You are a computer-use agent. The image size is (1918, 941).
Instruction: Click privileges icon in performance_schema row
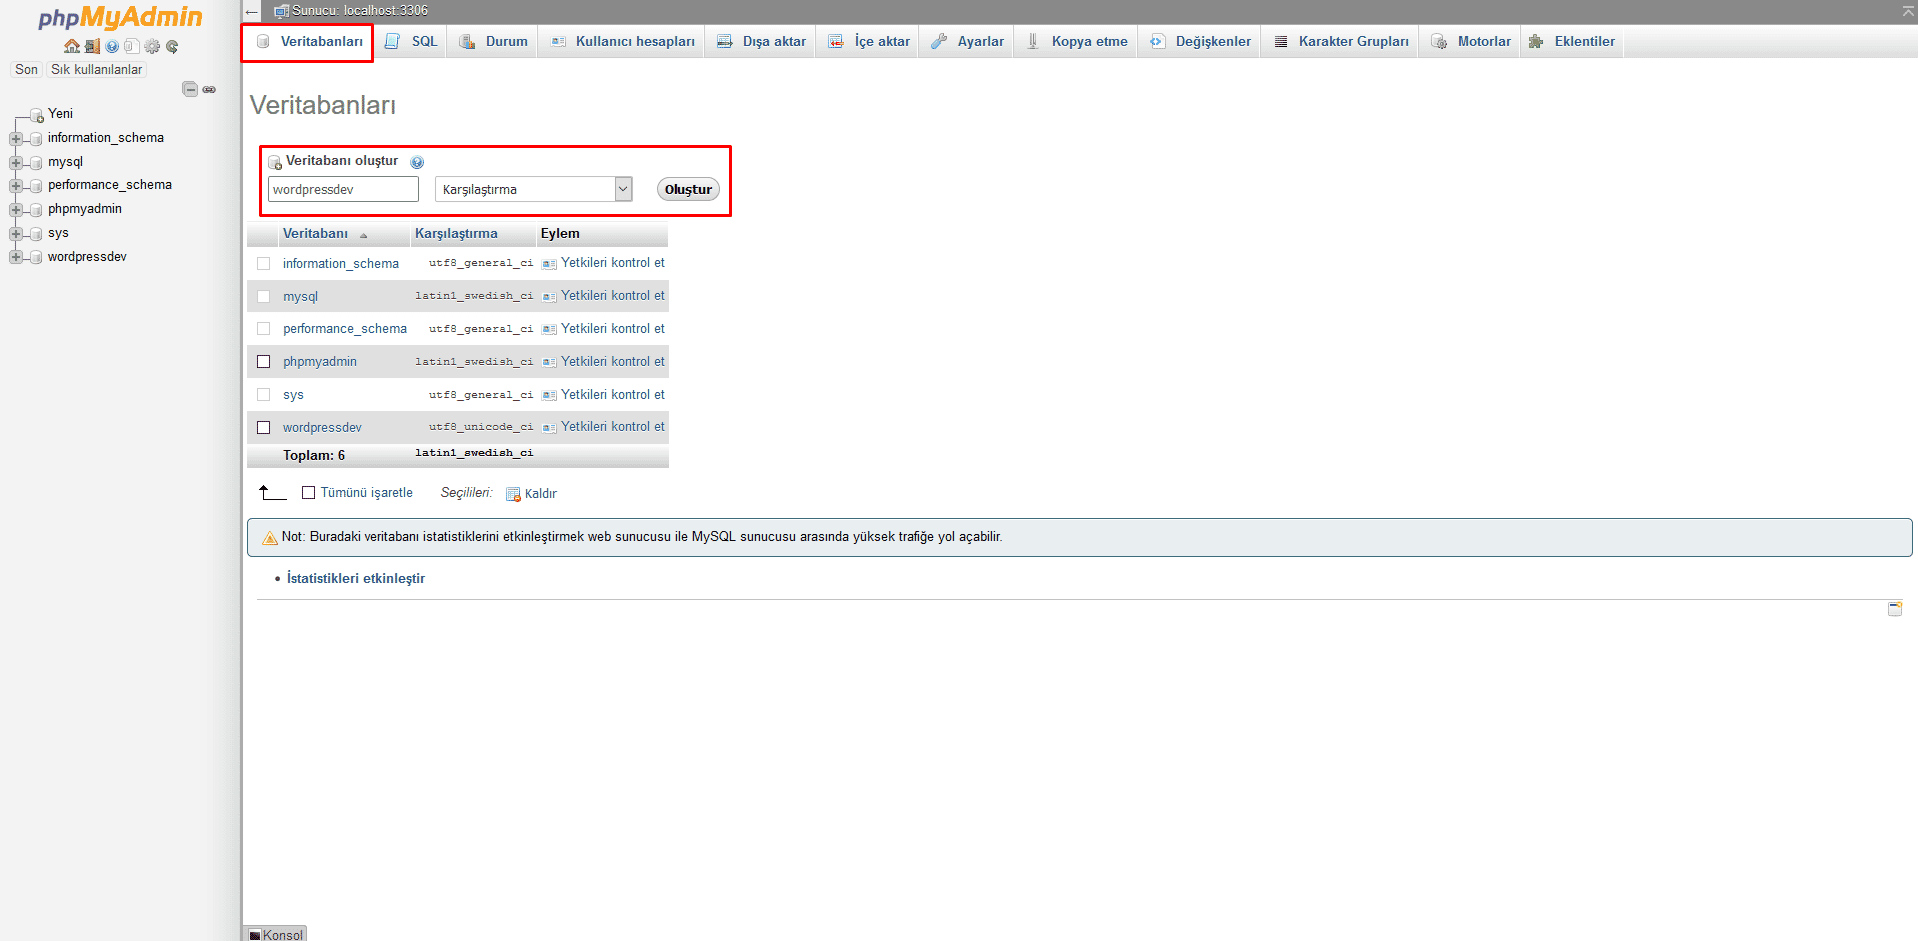(549, 330)
